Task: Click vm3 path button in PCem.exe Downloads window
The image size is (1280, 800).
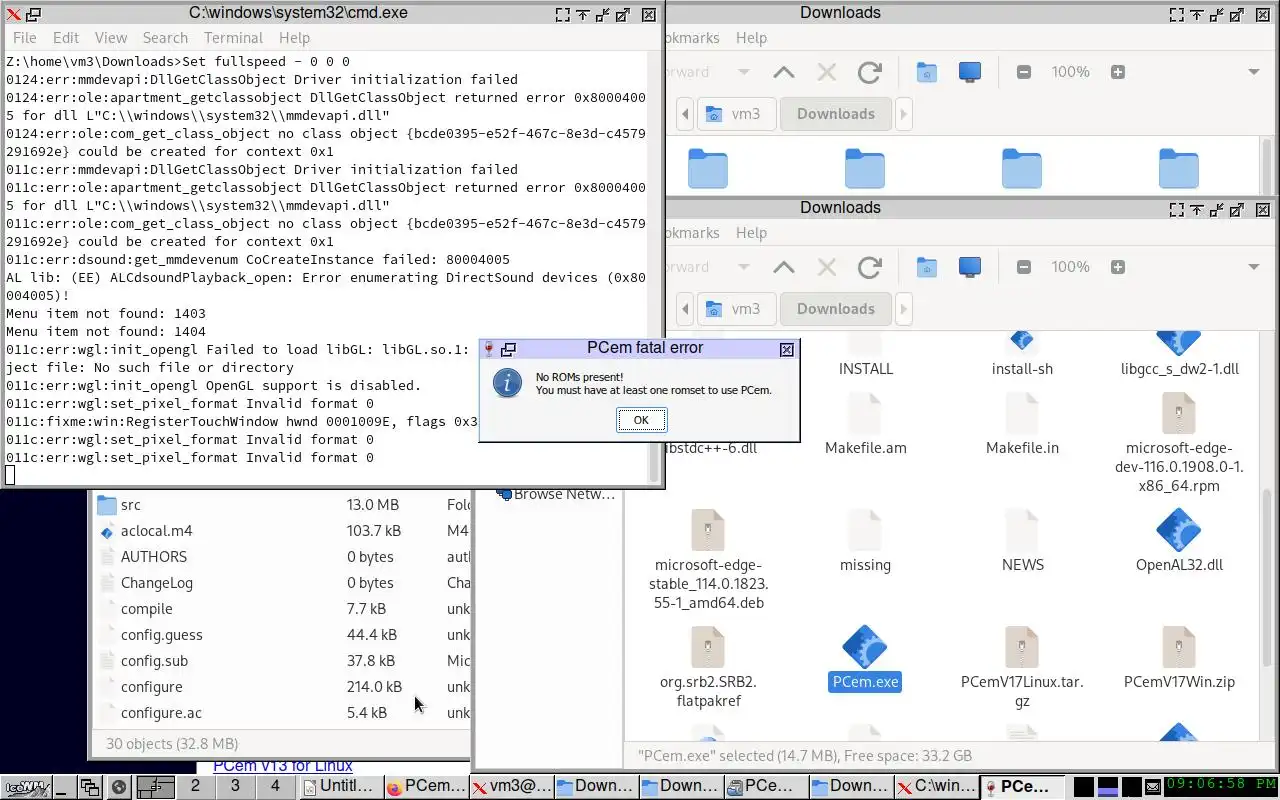Action: pos(734,309)
